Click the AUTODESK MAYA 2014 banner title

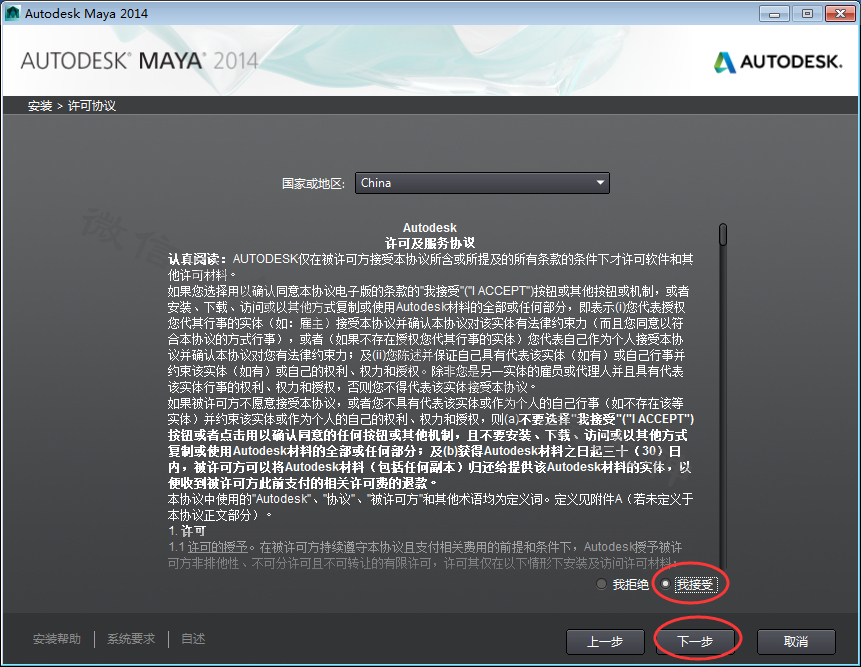[x=139, y=60]
